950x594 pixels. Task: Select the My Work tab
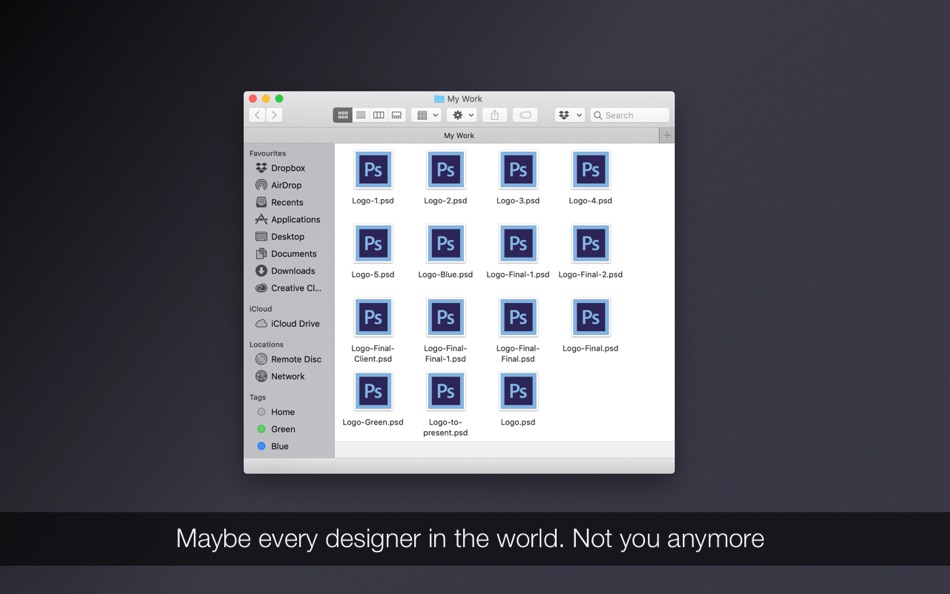pos(459,135)
